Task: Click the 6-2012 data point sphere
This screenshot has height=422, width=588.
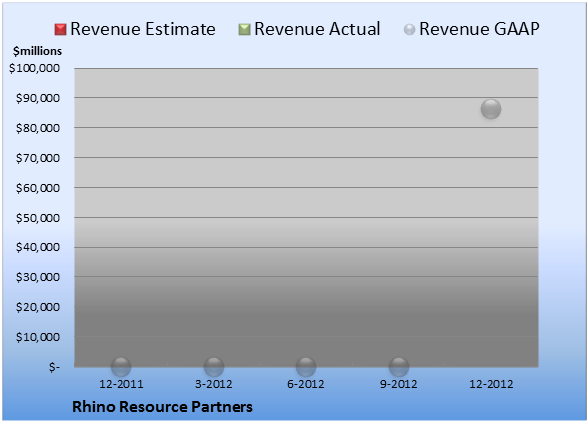Action: (306, 367)
